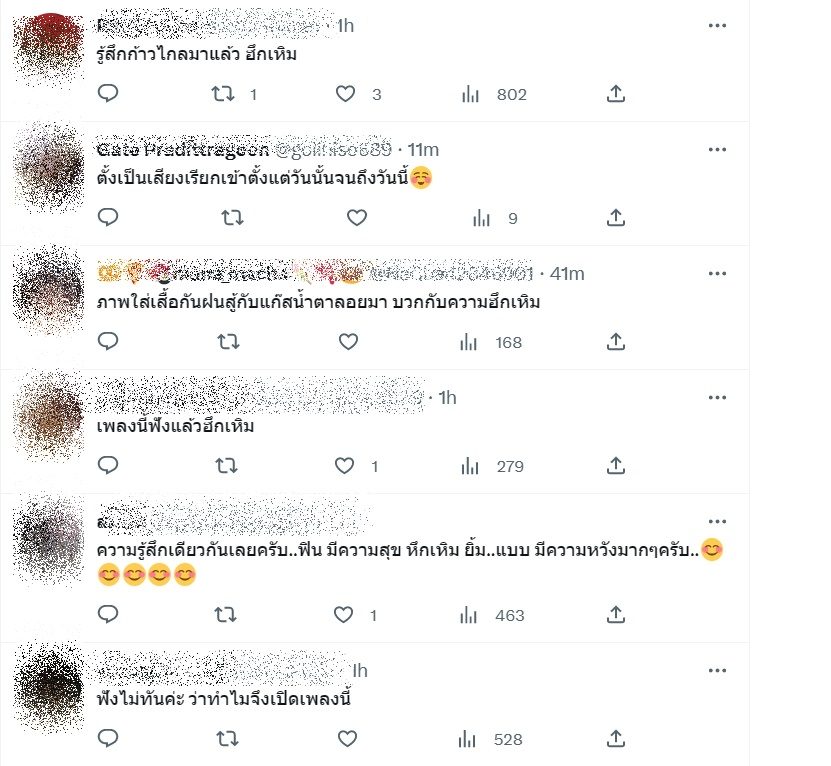The width and height of the screenshot is (831, 766).
Task: Retweet the post with 463 views
Action: (225, 614)
